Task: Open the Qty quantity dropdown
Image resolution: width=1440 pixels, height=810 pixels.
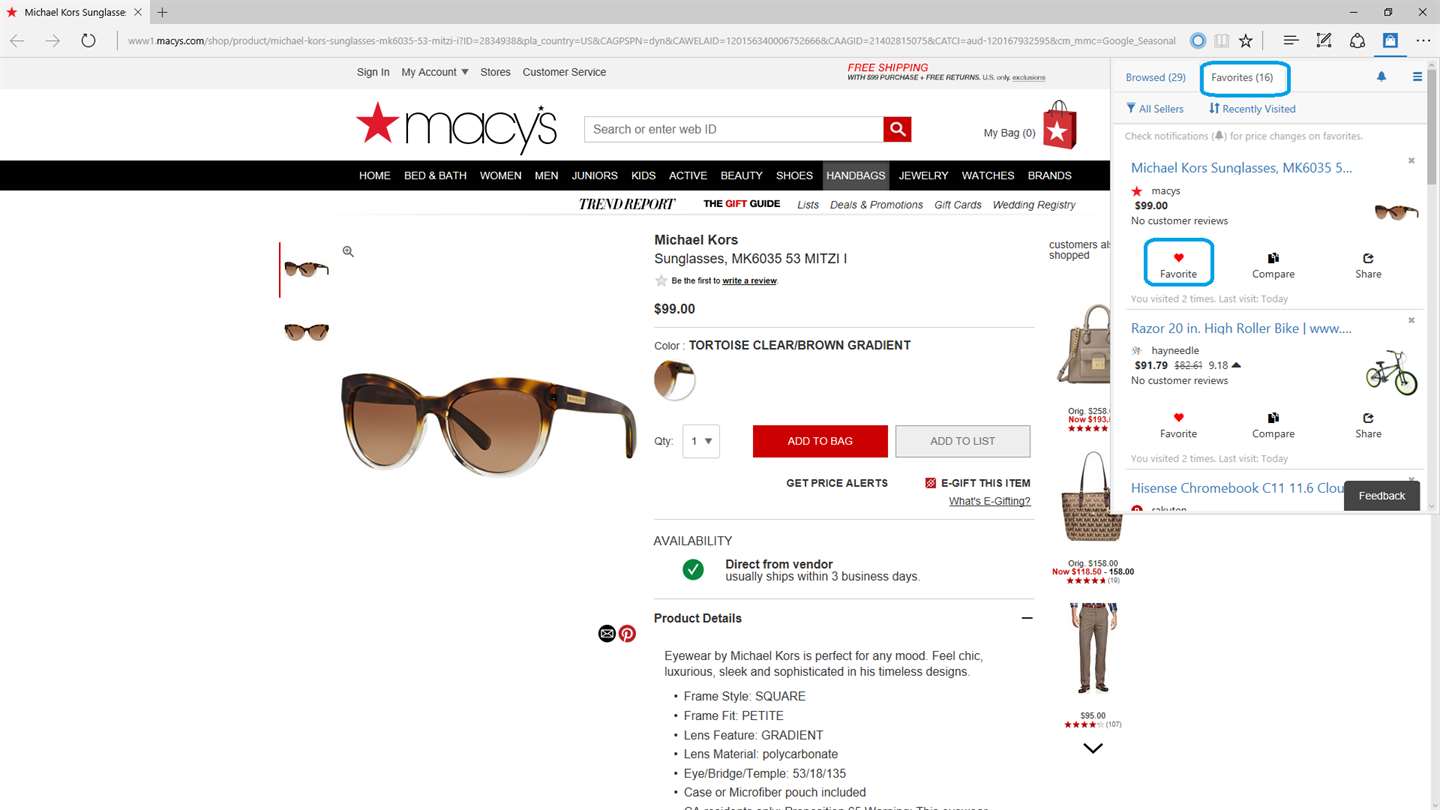Action: pyautogui.click(x=701, y=441)
